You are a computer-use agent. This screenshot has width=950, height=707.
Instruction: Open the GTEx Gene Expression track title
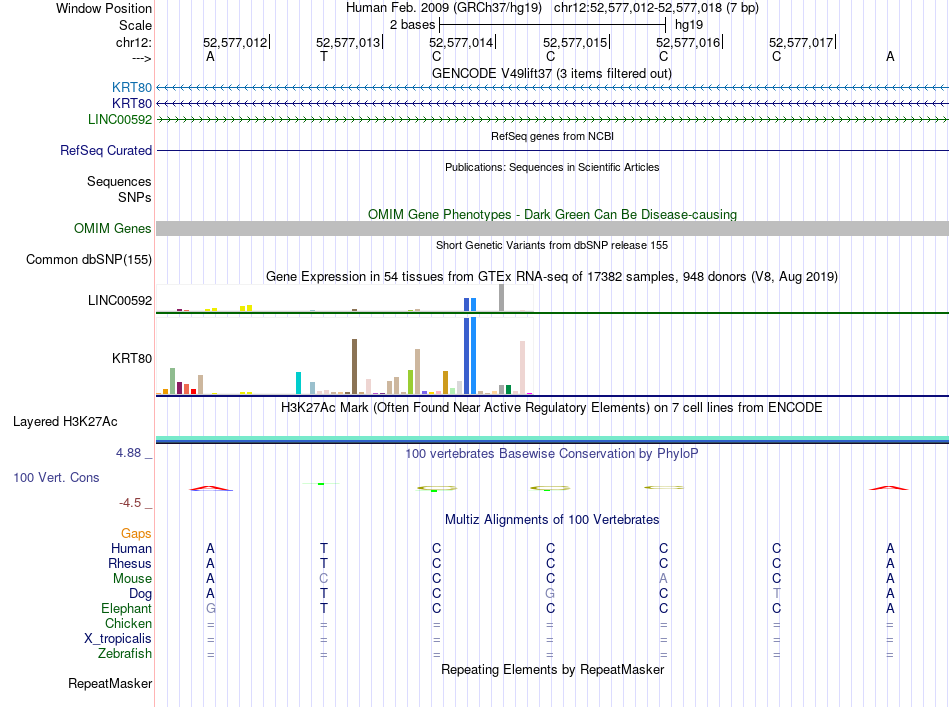[x=552, y=276]
